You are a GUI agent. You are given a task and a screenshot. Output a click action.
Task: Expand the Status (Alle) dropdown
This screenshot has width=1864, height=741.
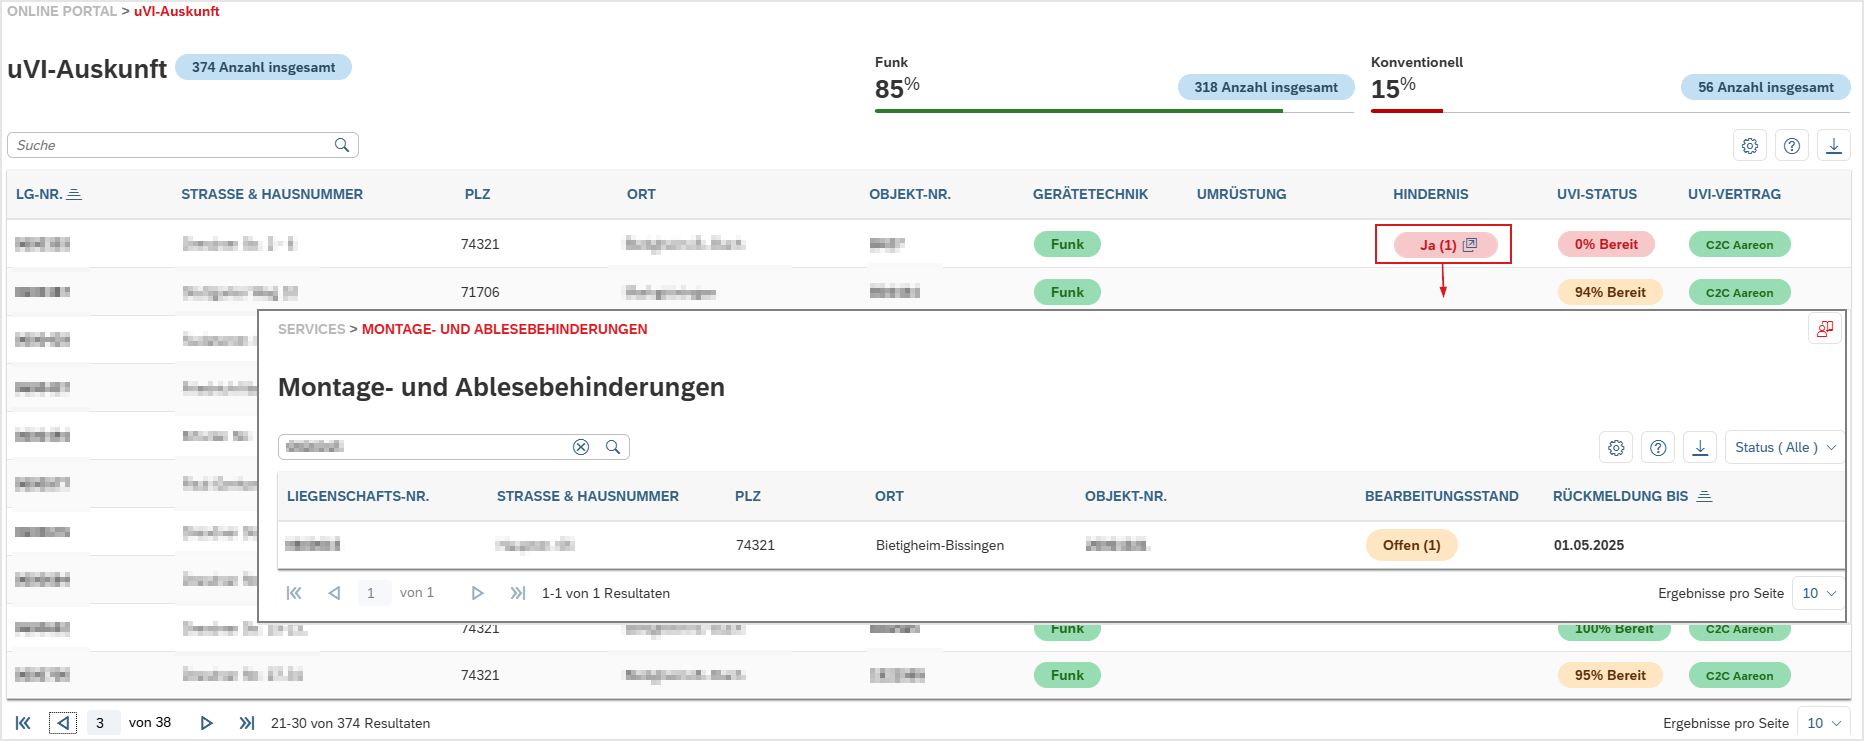pos(1785,448)
